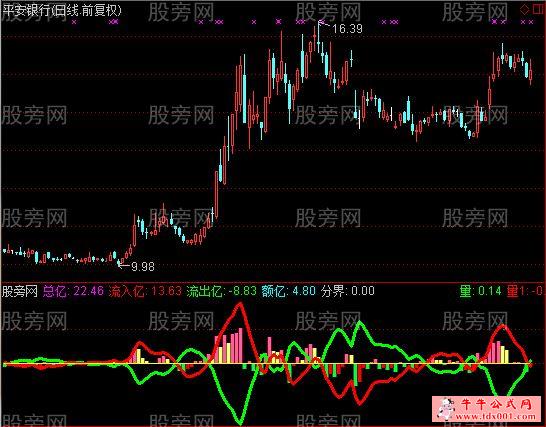Screen dimensions: 546x427
Task: Open the www.tdx001.com link
Action: [x=496, y=416]
